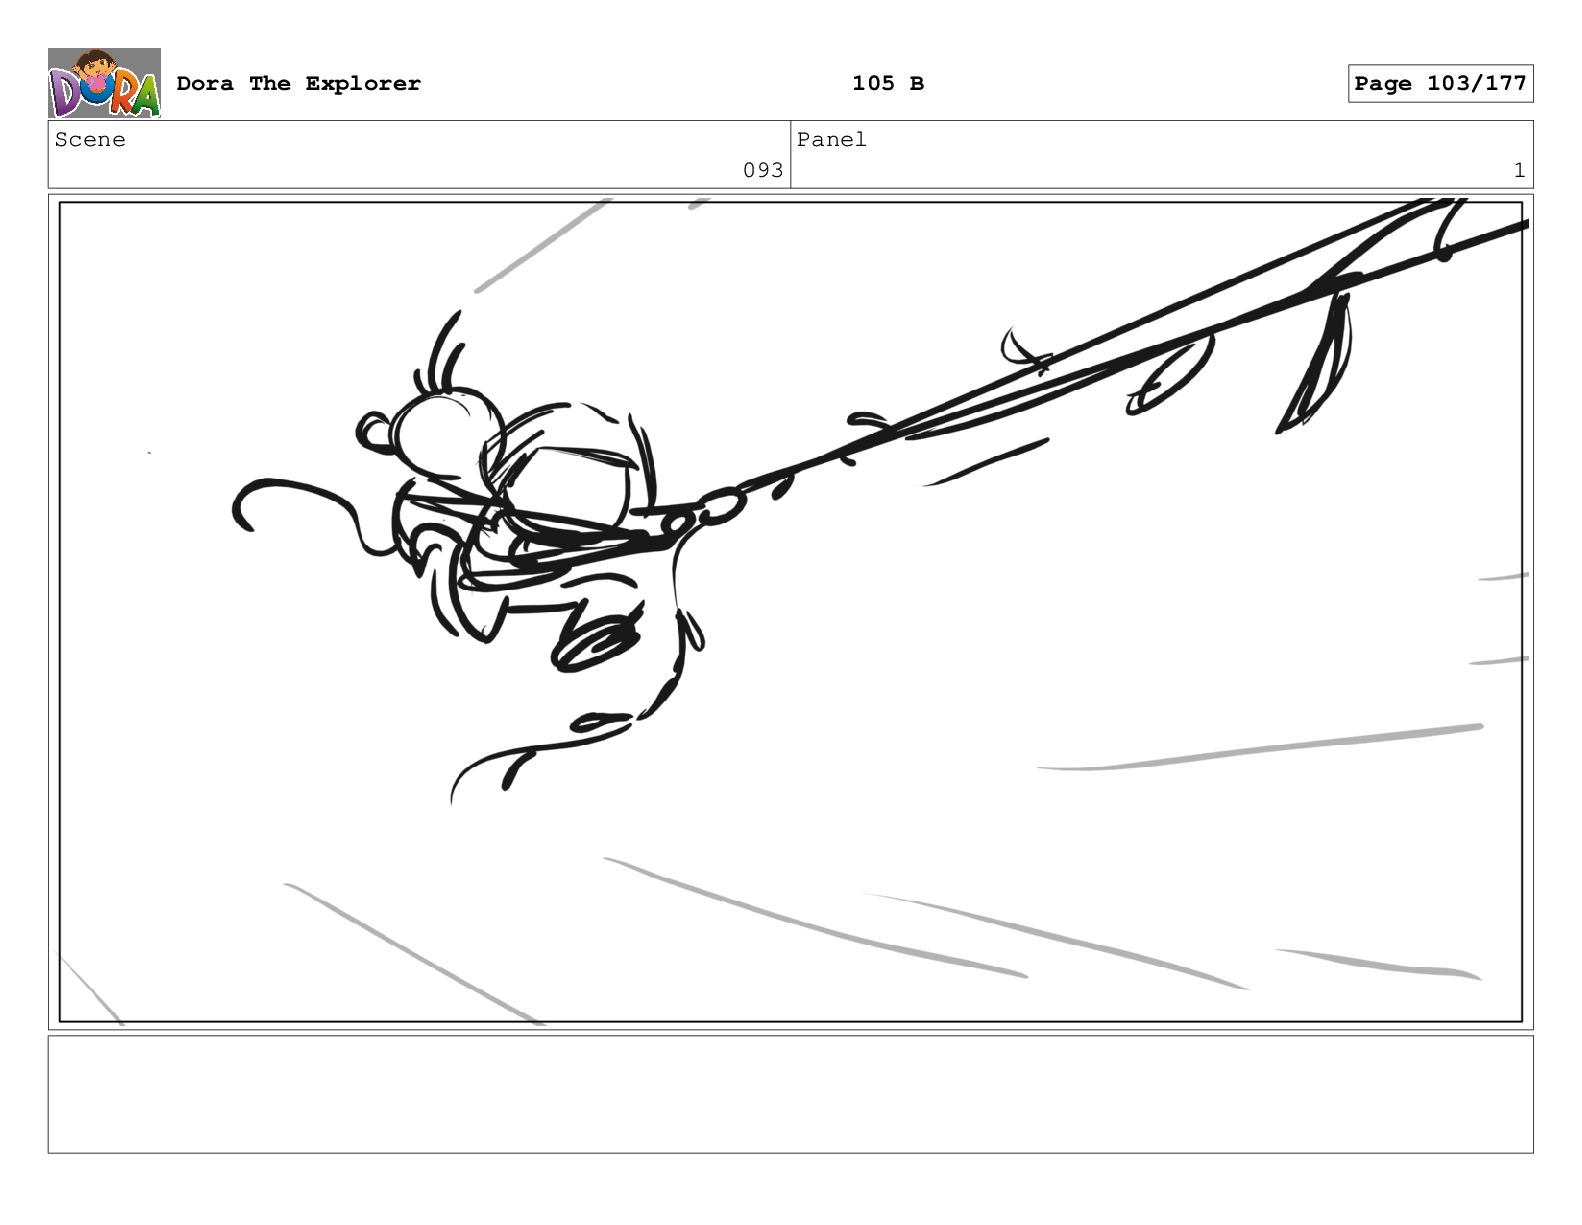Select the episode code '105 B'
1582x1225 pixels.
pos(888,84)
